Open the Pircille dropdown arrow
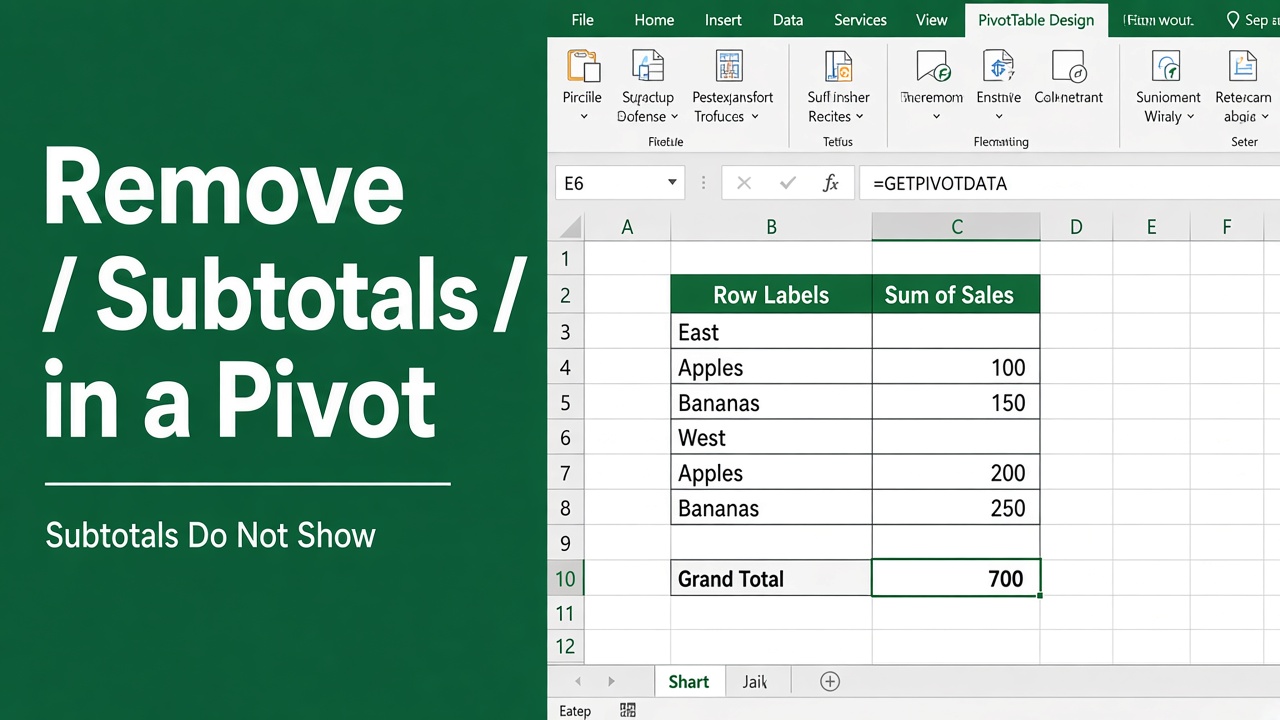This screenshot has height=720, width=1280. 583,116
